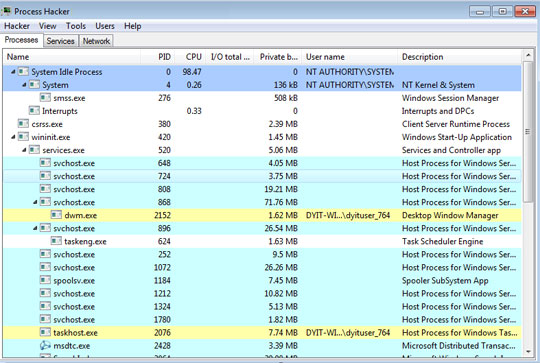This screenshot has width=540, height=363.
Task: Click icon of svchost.exe PID 808
Action: pos(45,189)
